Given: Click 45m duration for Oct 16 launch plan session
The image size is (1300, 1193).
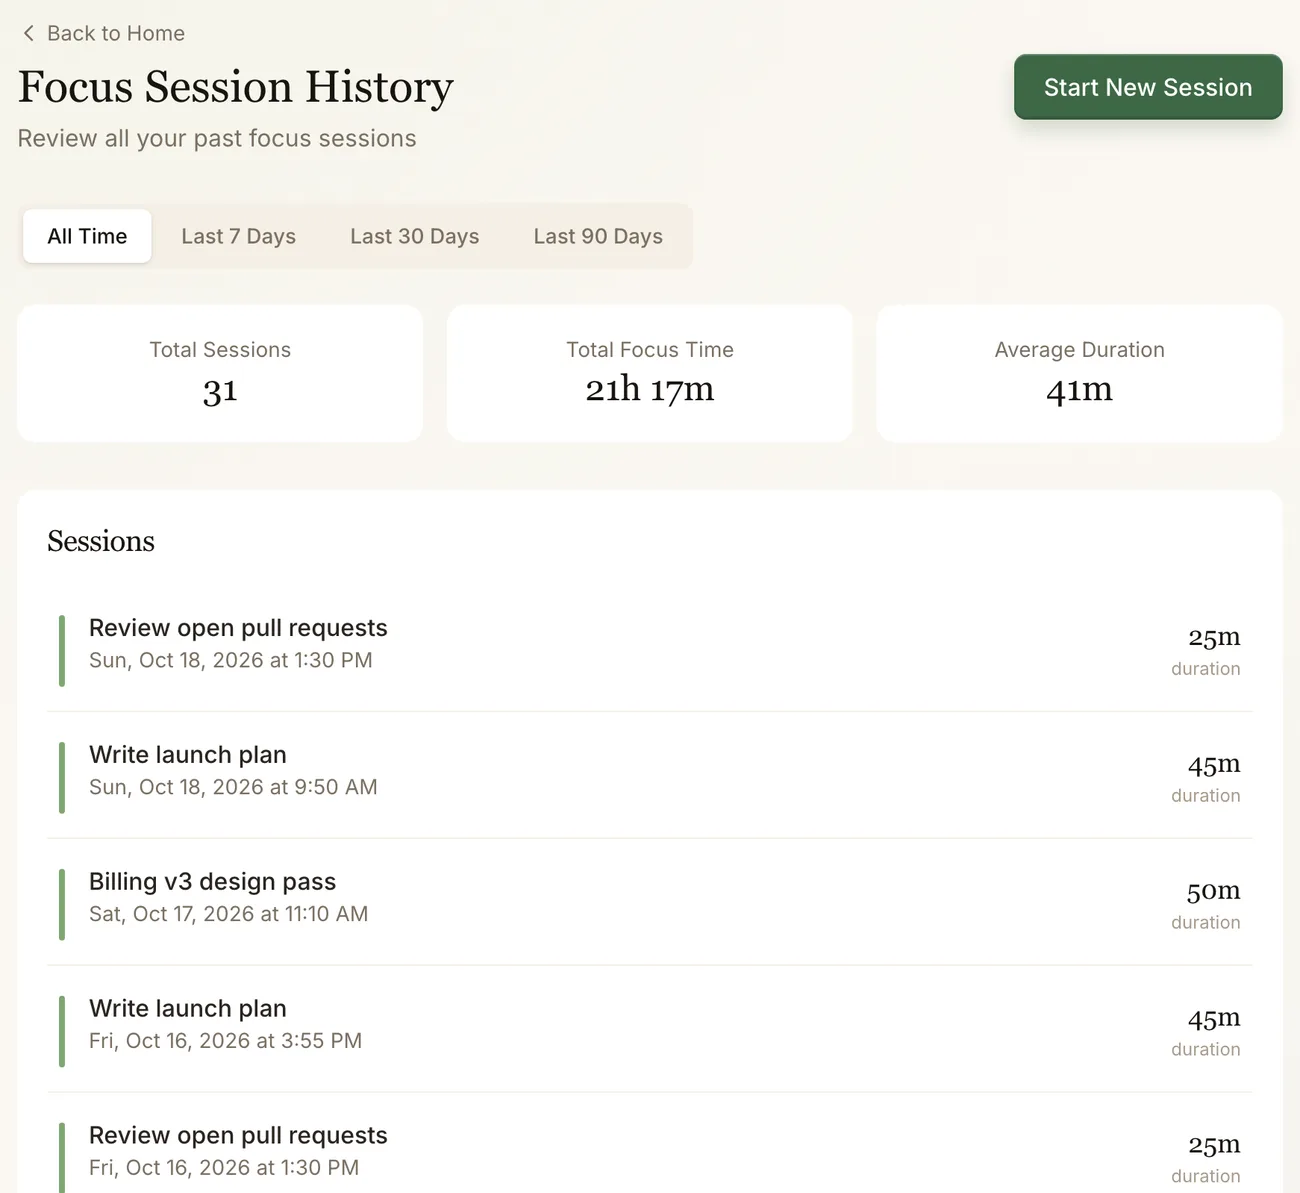Looking at the screenshot, I should point(1214,1017).
